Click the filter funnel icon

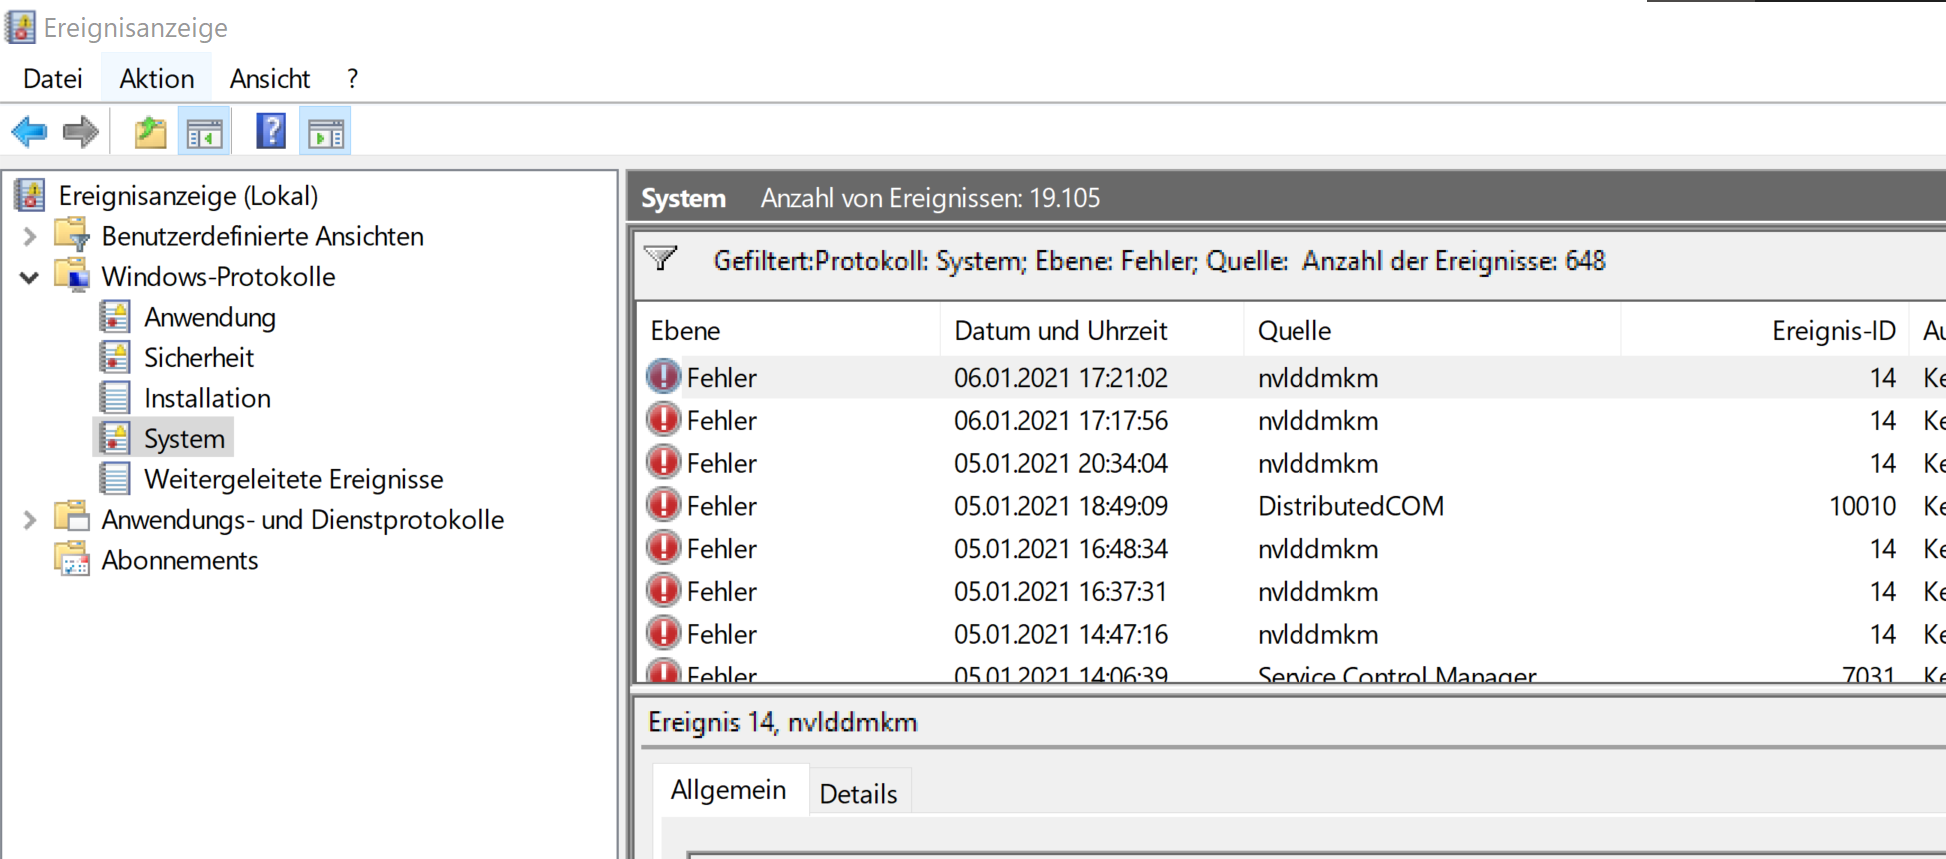point(661,259)
